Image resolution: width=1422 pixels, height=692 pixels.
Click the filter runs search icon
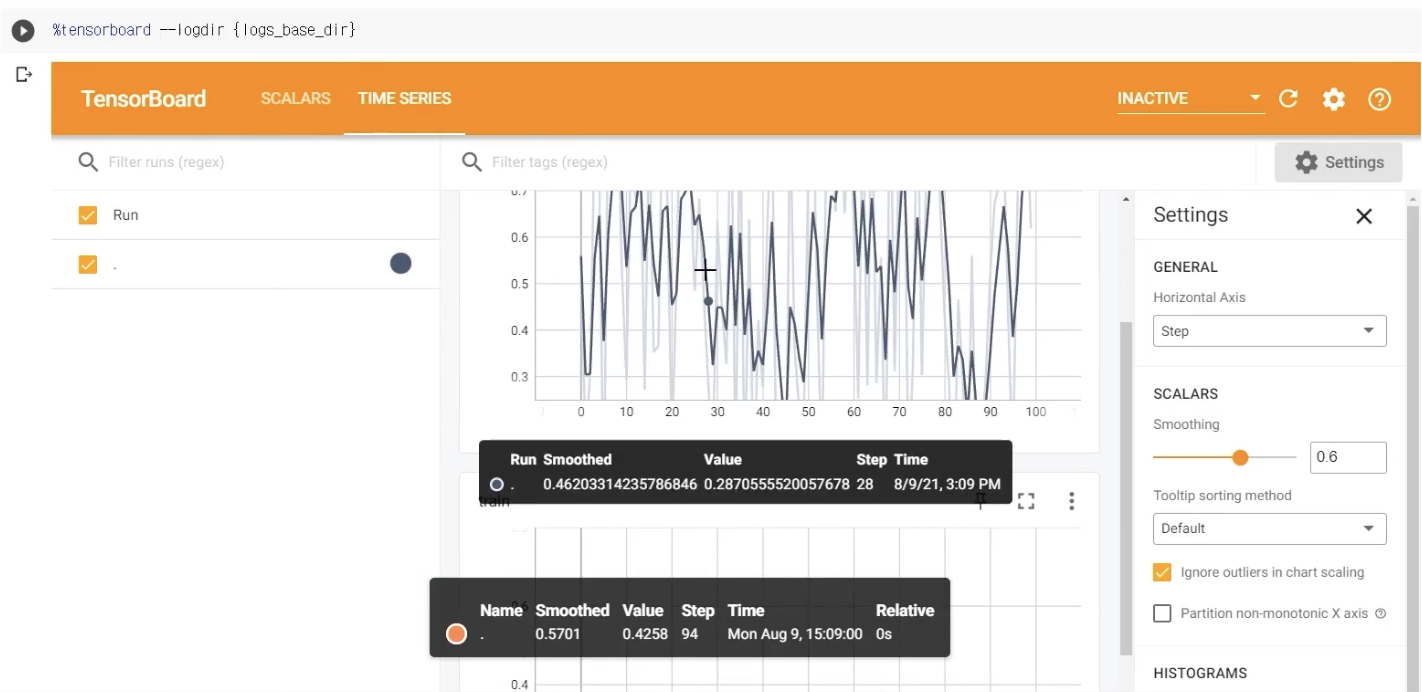(x=88, y=162)
